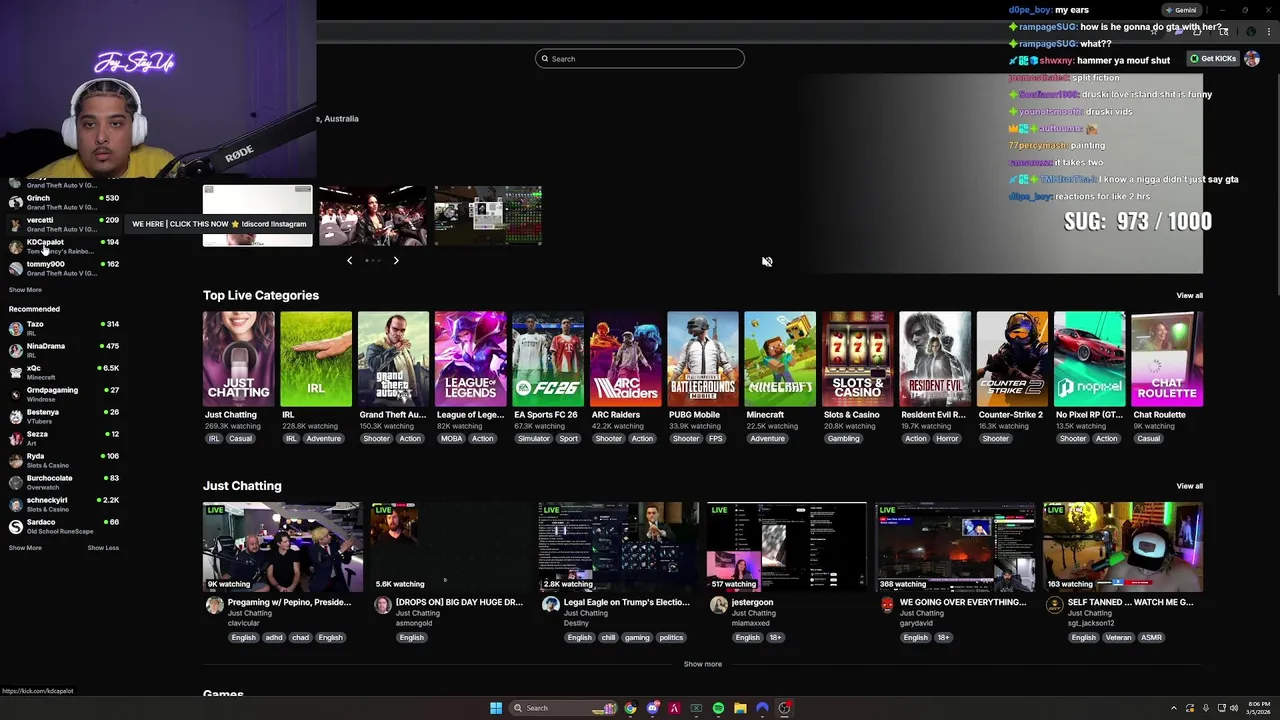Open the Grand Theft Auto category cover
Viewport: 1280px width, 720px height.
[393, 359]
